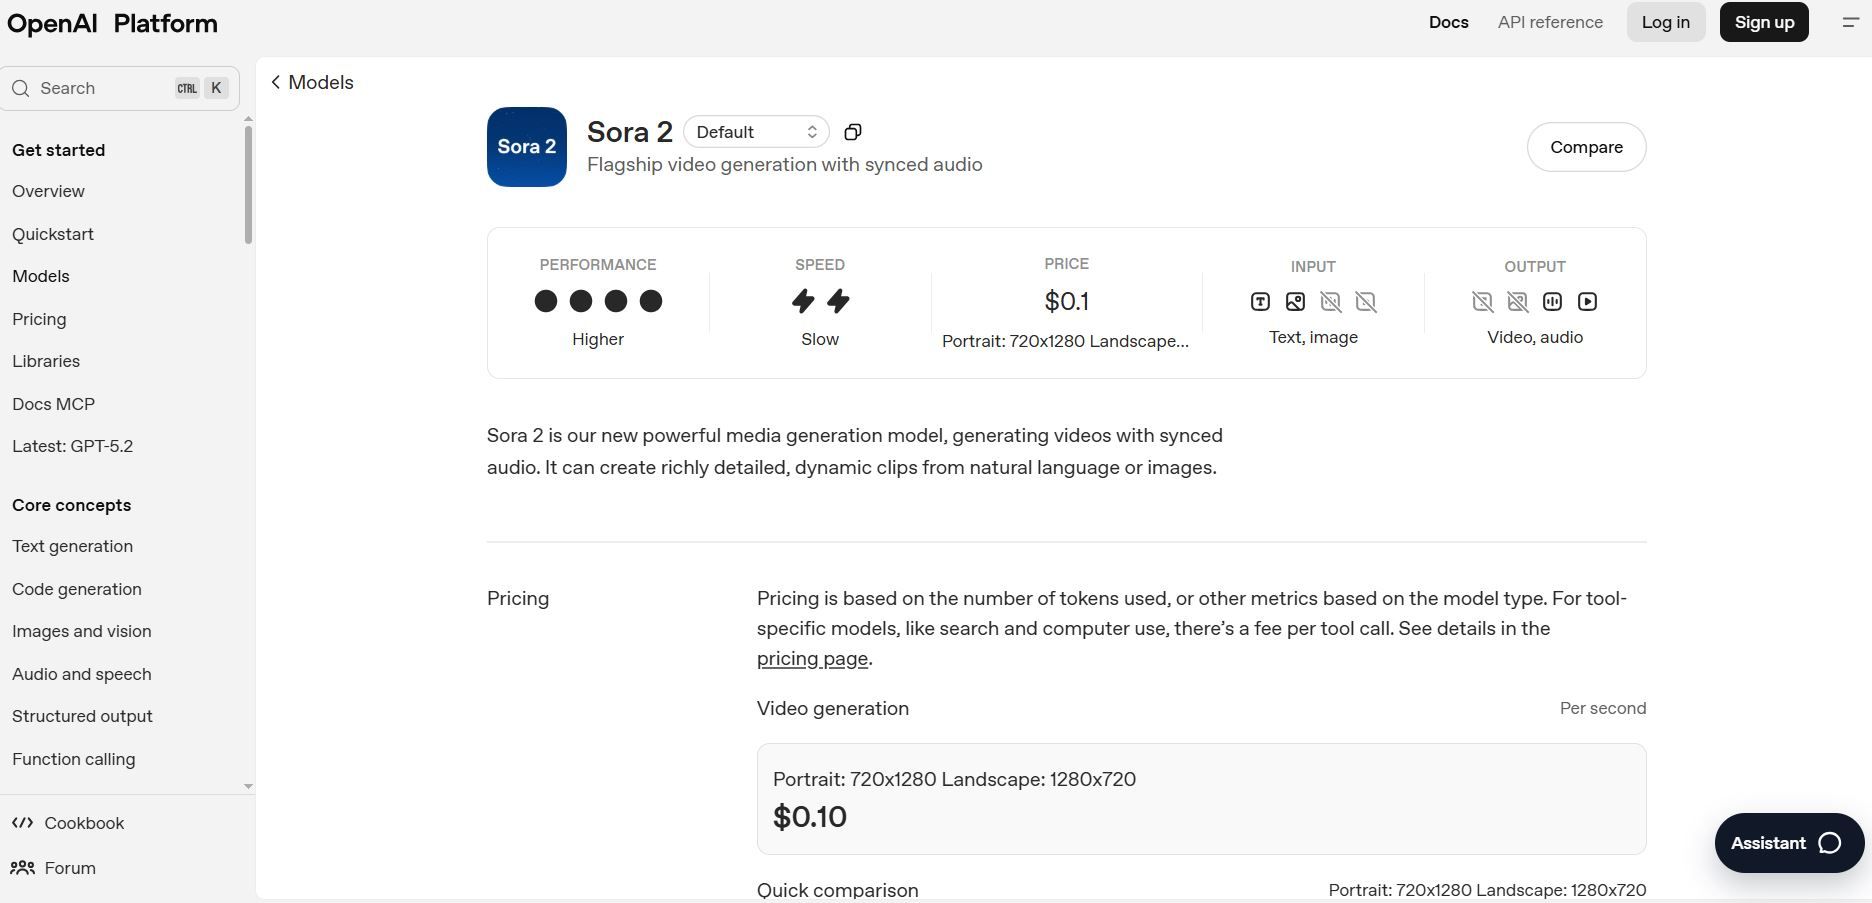Viewport: 1872px width, 903px height.
Task: Open the API reference tab
Action: point(1550,22)
